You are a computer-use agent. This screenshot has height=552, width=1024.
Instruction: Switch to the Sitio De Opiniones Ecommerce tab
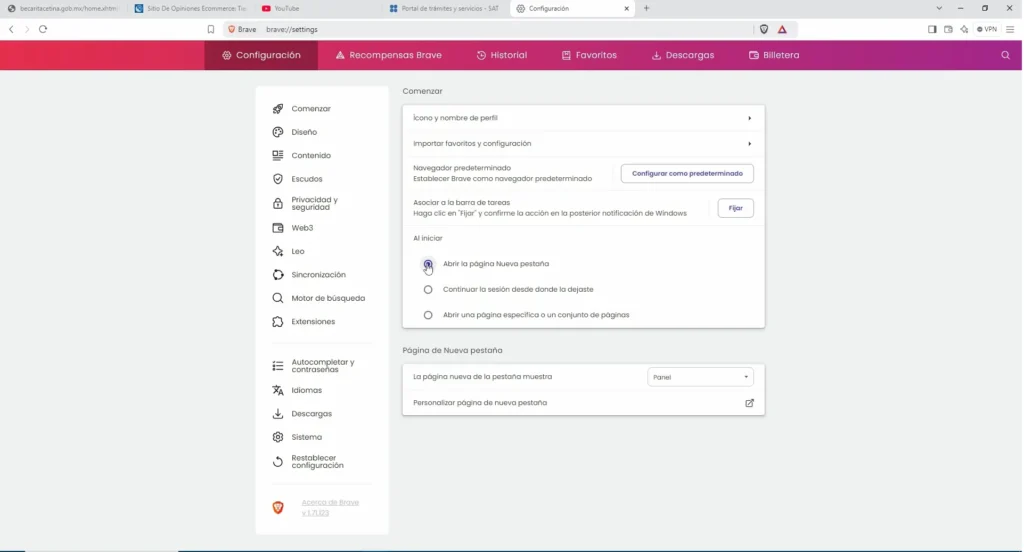tap(191, 8)
